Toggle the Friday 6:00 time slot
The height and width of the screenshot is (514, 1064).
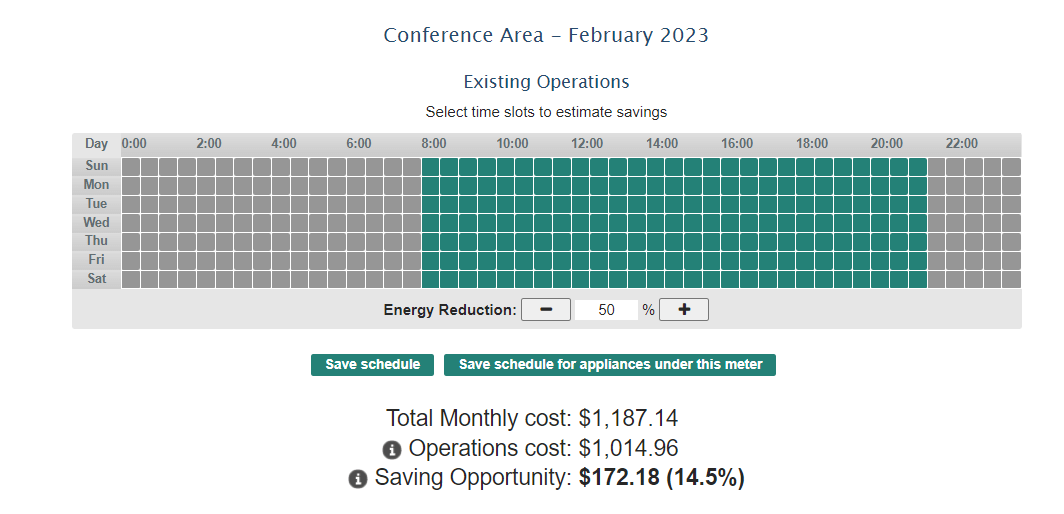(x=356, y=260)
